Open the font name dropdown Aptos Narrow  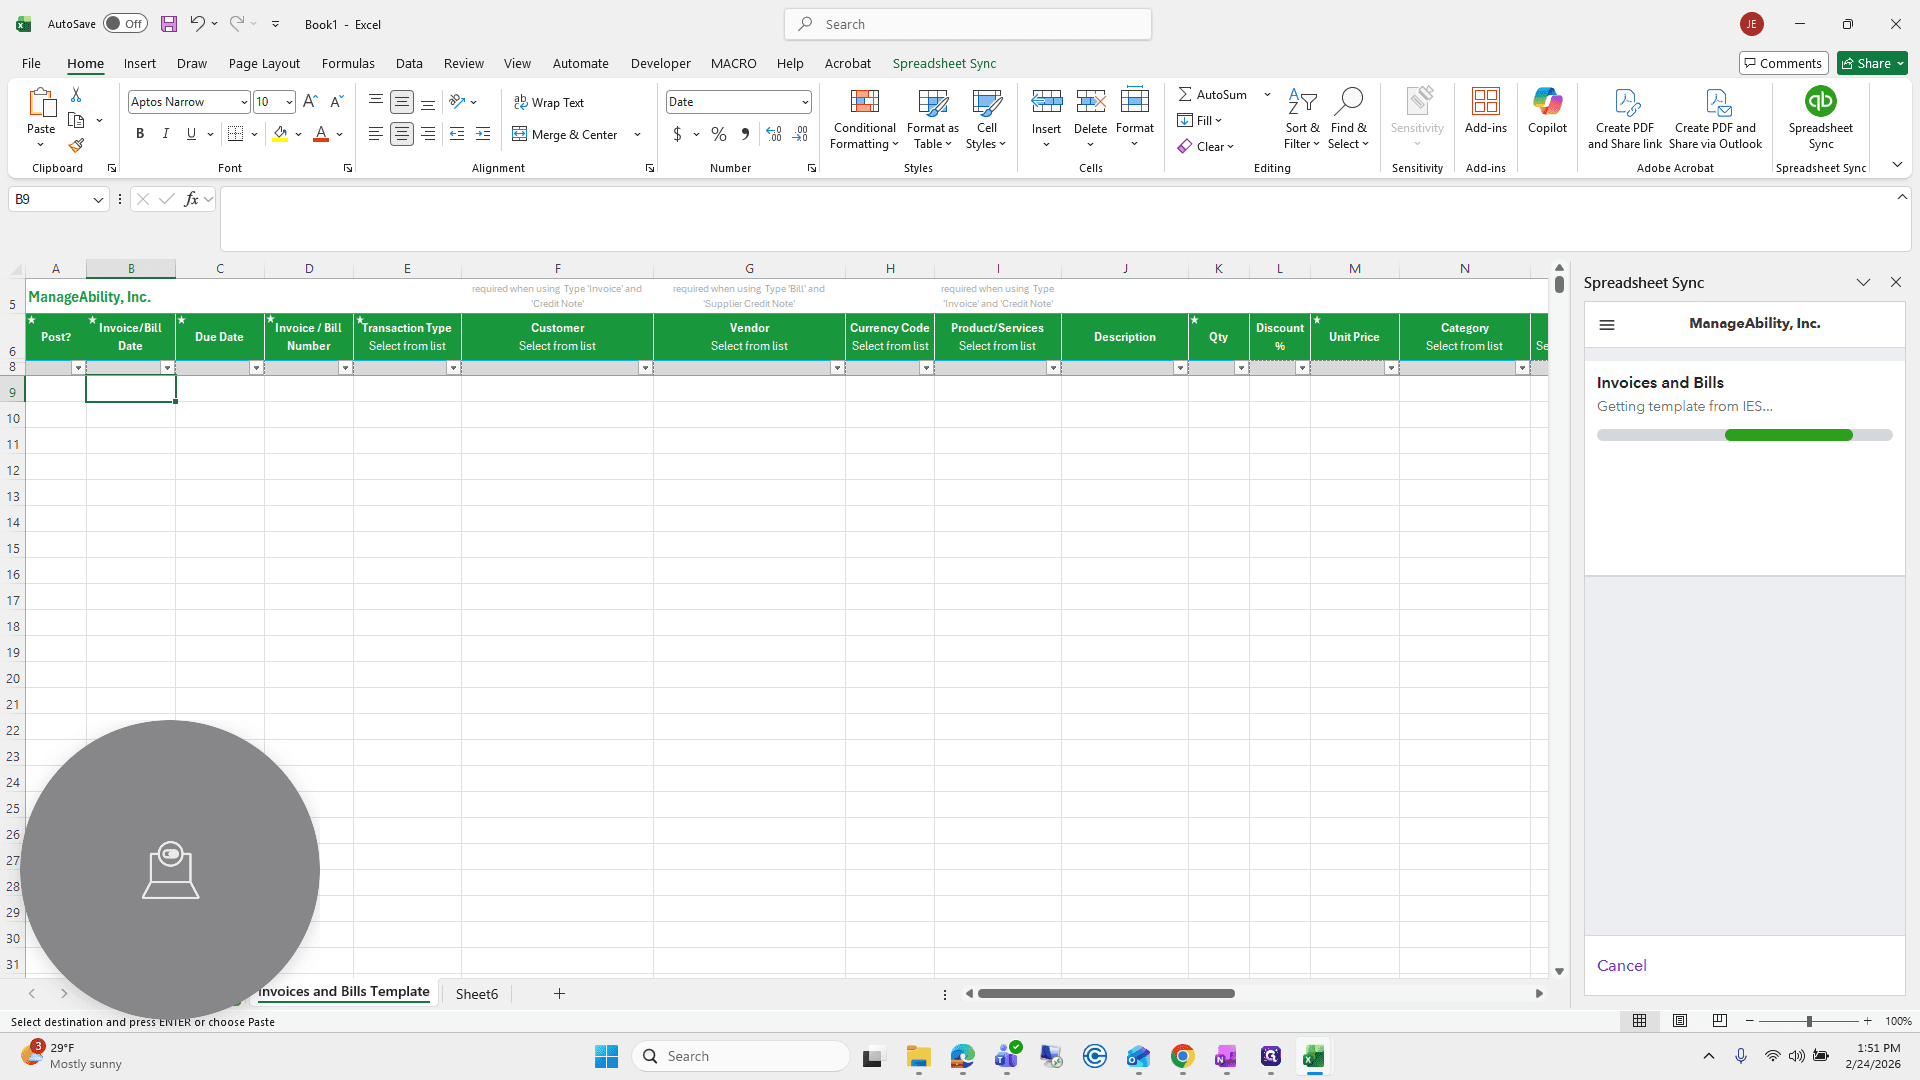243,102
